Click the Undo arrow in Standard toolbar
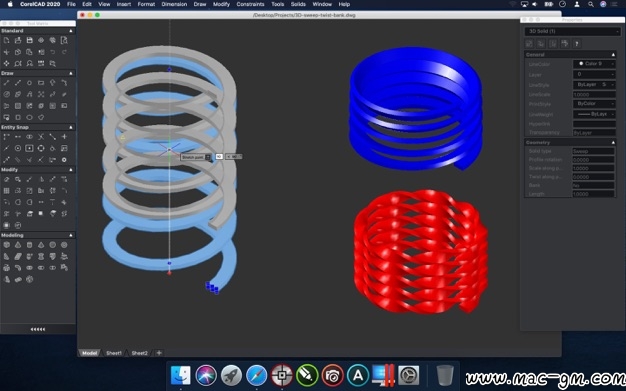The width and height of the screenshot is (626, 391). click(x=53, y=52)
